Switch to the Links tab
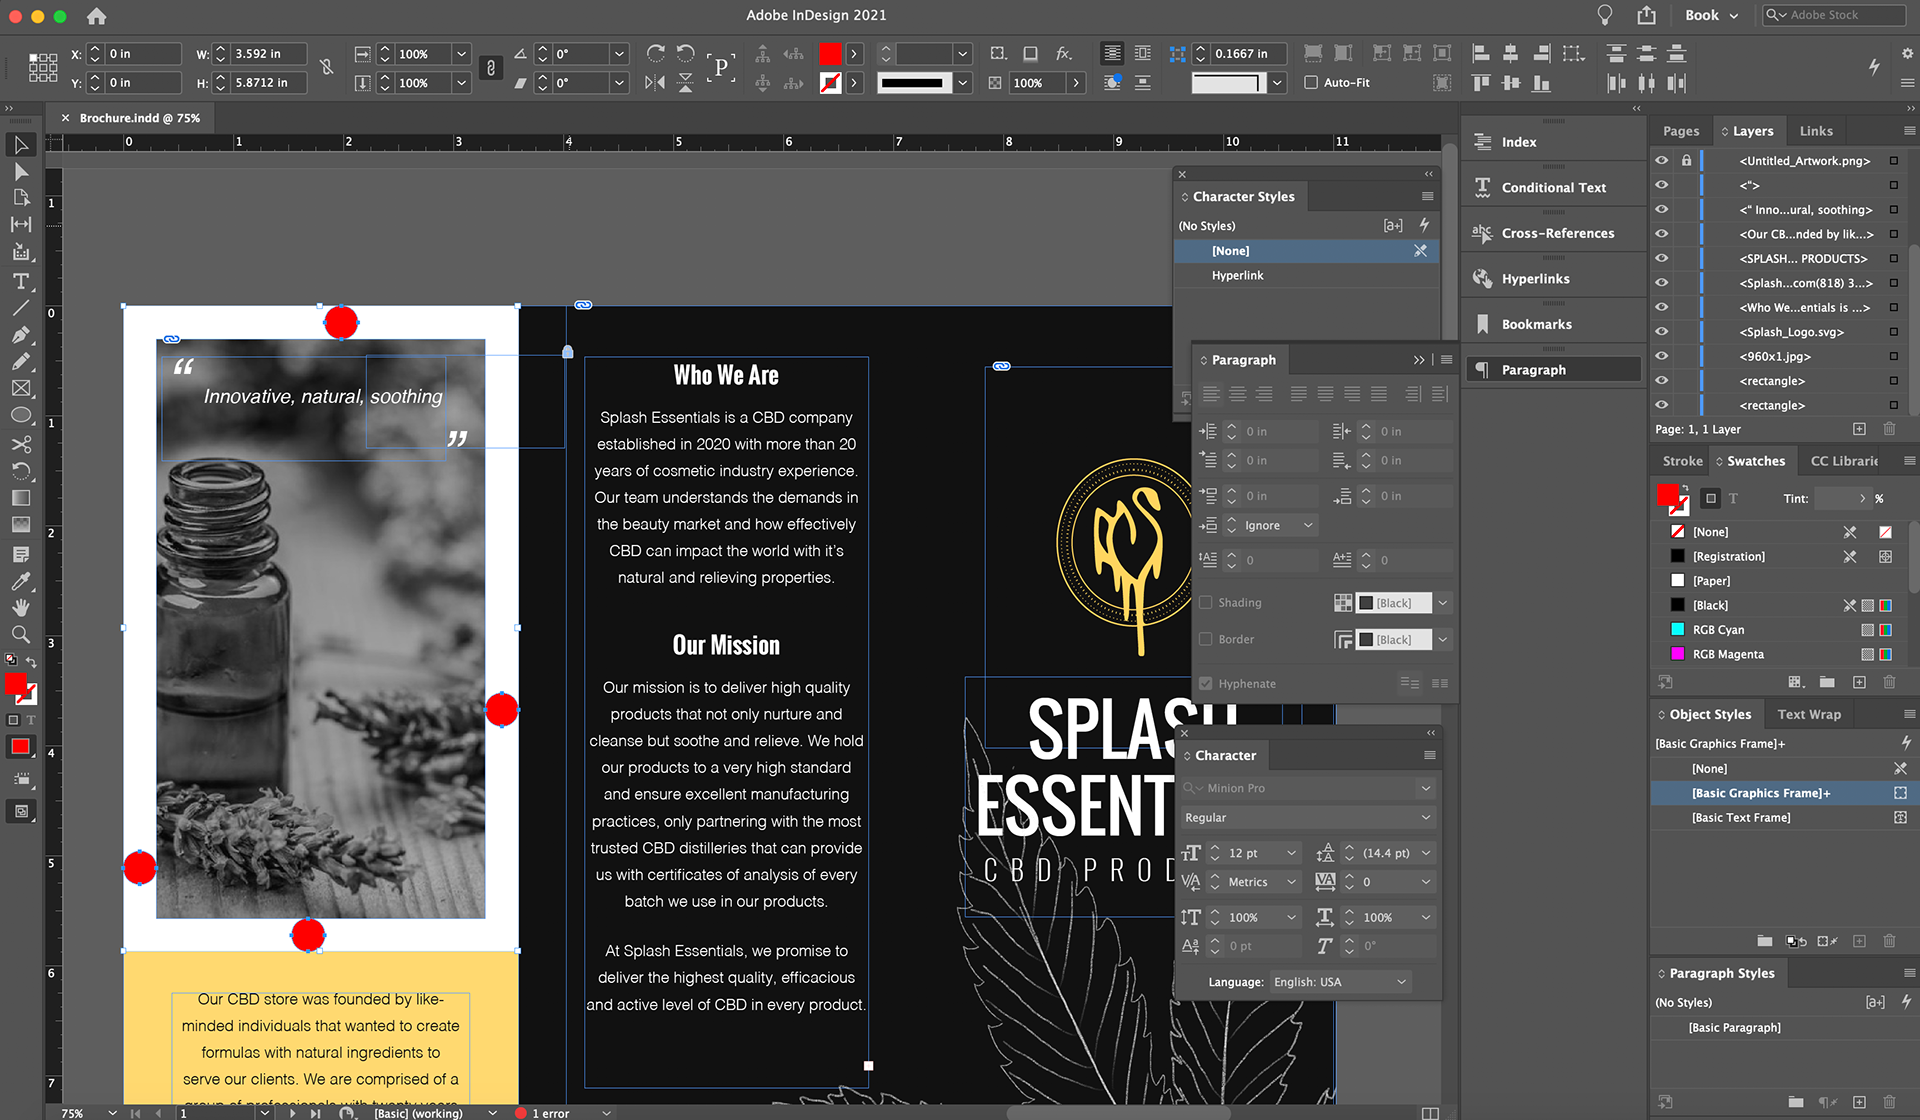The image size is (1920, 1120). [x=1816, y=131]
